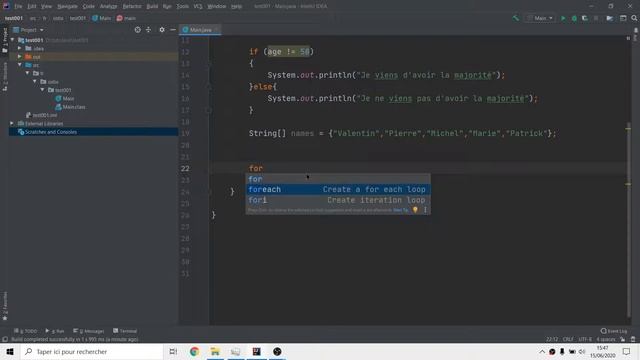Screen dimensions: 640x360
Task: Click Expand/Collapse All icon in Project panel
Action: coord(148,30)
